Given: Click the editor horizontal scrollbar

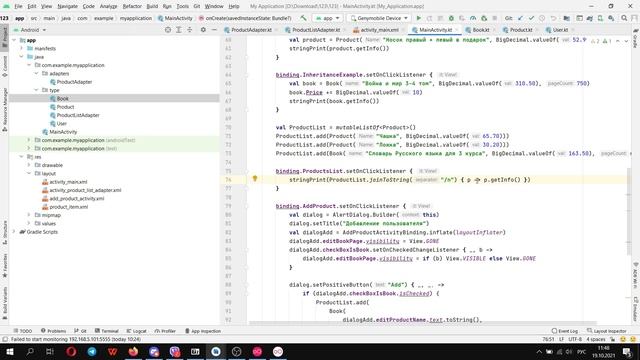Looking at the screenshot, I should point(422,323).
